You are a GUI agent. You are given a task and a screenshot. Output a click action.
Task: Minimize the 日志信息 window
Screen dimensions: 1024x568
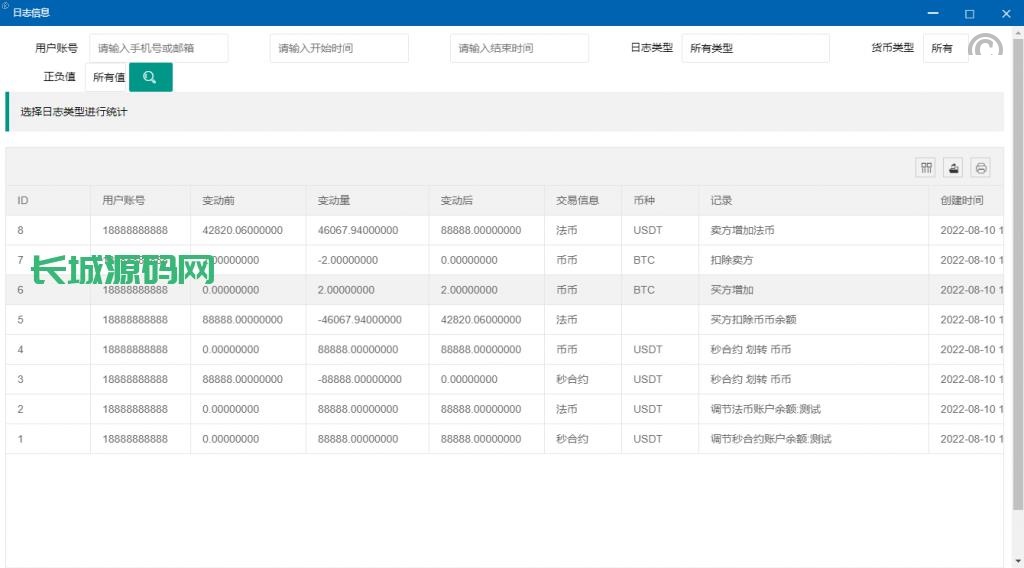point(933,13)
